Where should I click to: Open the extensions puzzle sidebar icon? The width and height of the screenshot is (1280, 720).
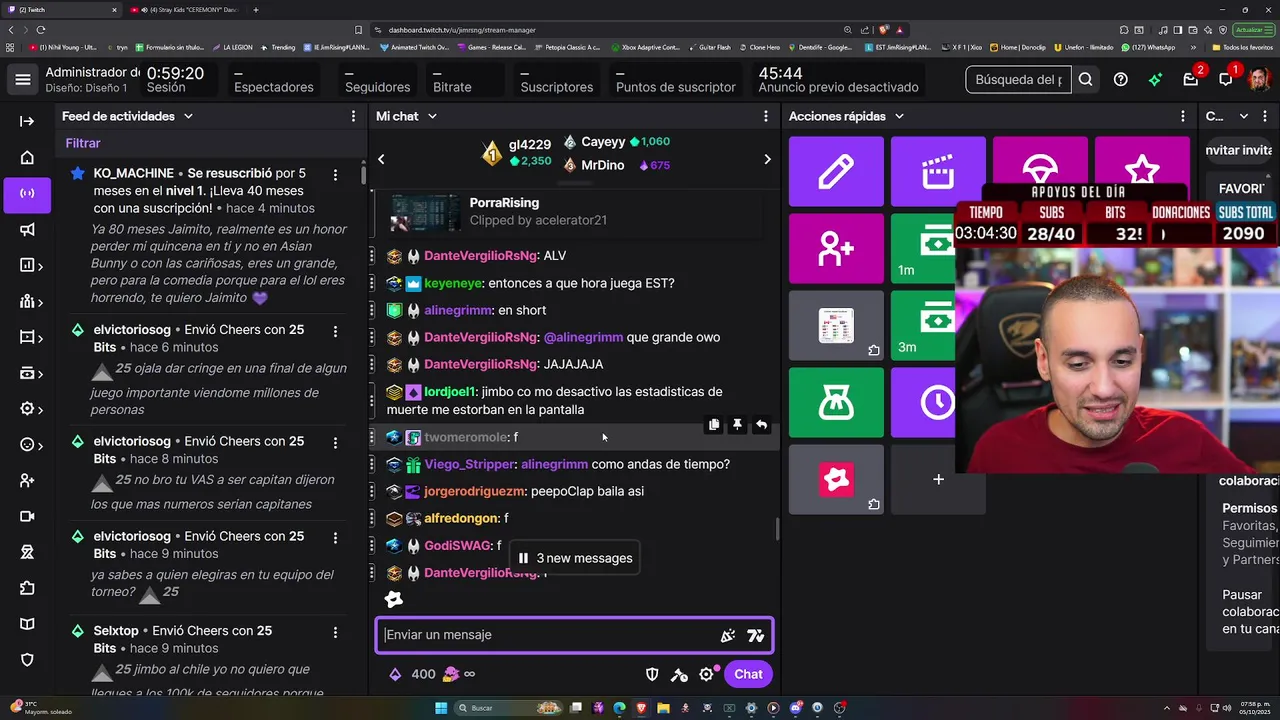point(27,588)
